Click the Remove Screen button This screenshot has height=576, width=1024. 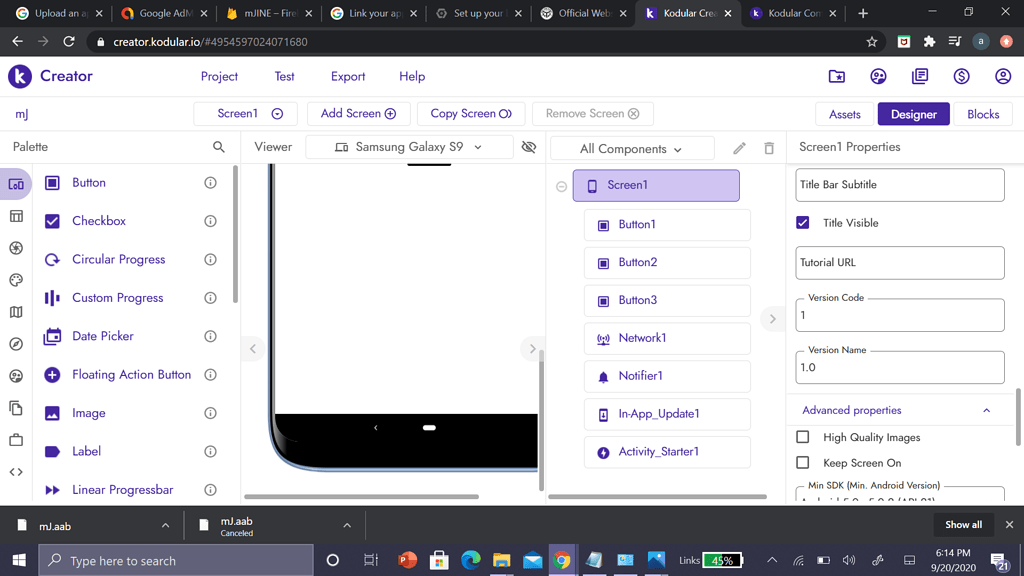(x=592, y=114)
